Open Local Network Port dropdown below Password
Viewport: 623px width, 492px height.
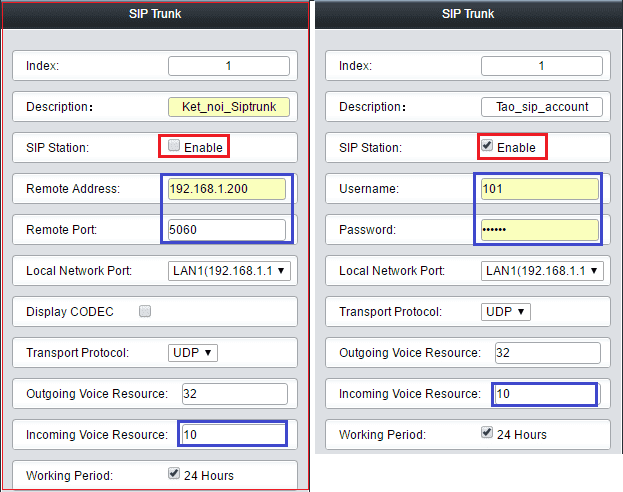543,270
